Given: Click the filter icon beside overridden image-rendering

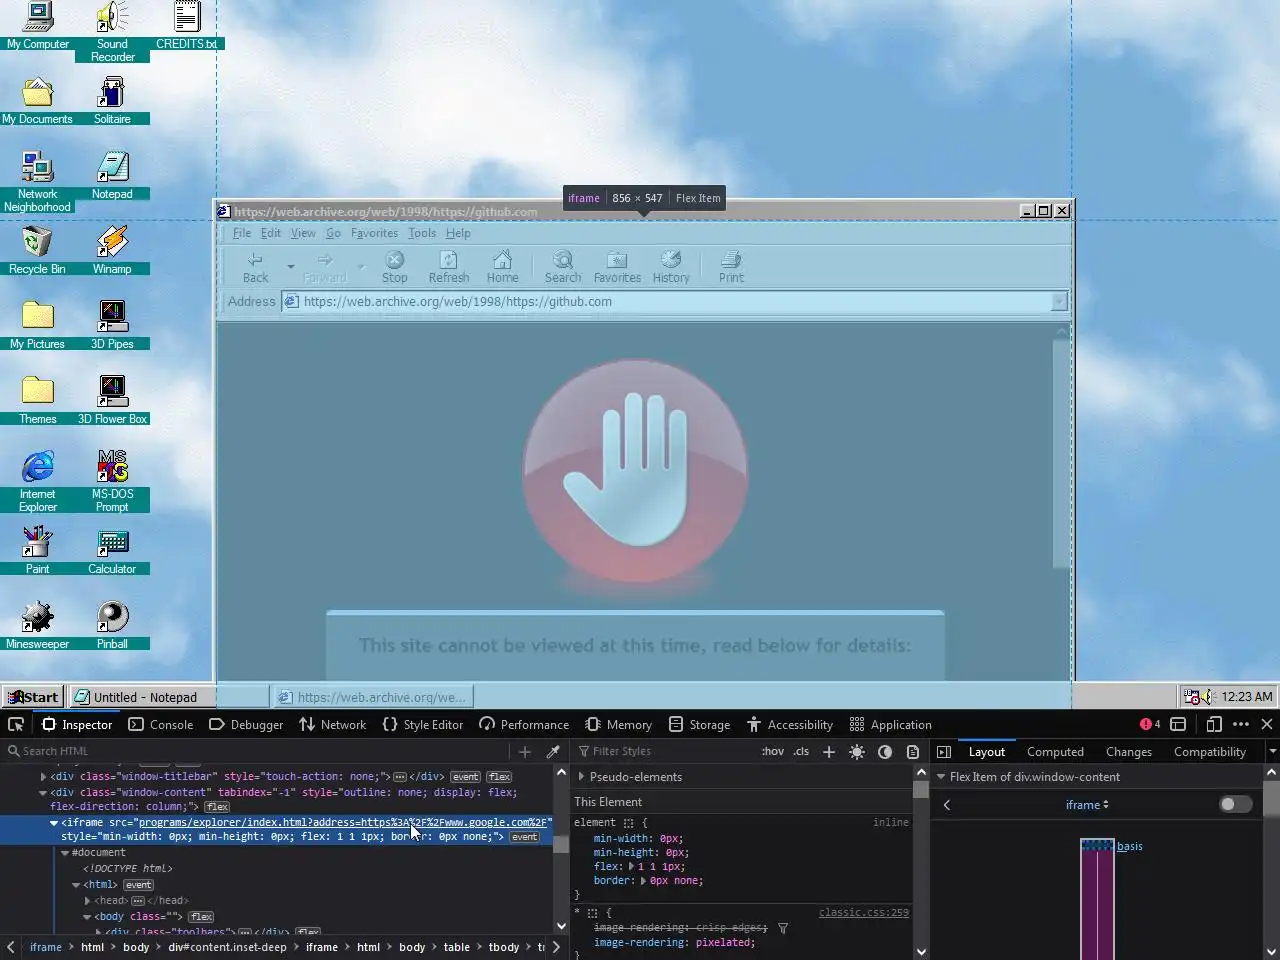Looking at the screenshot, I should click(x=783, y=928).
